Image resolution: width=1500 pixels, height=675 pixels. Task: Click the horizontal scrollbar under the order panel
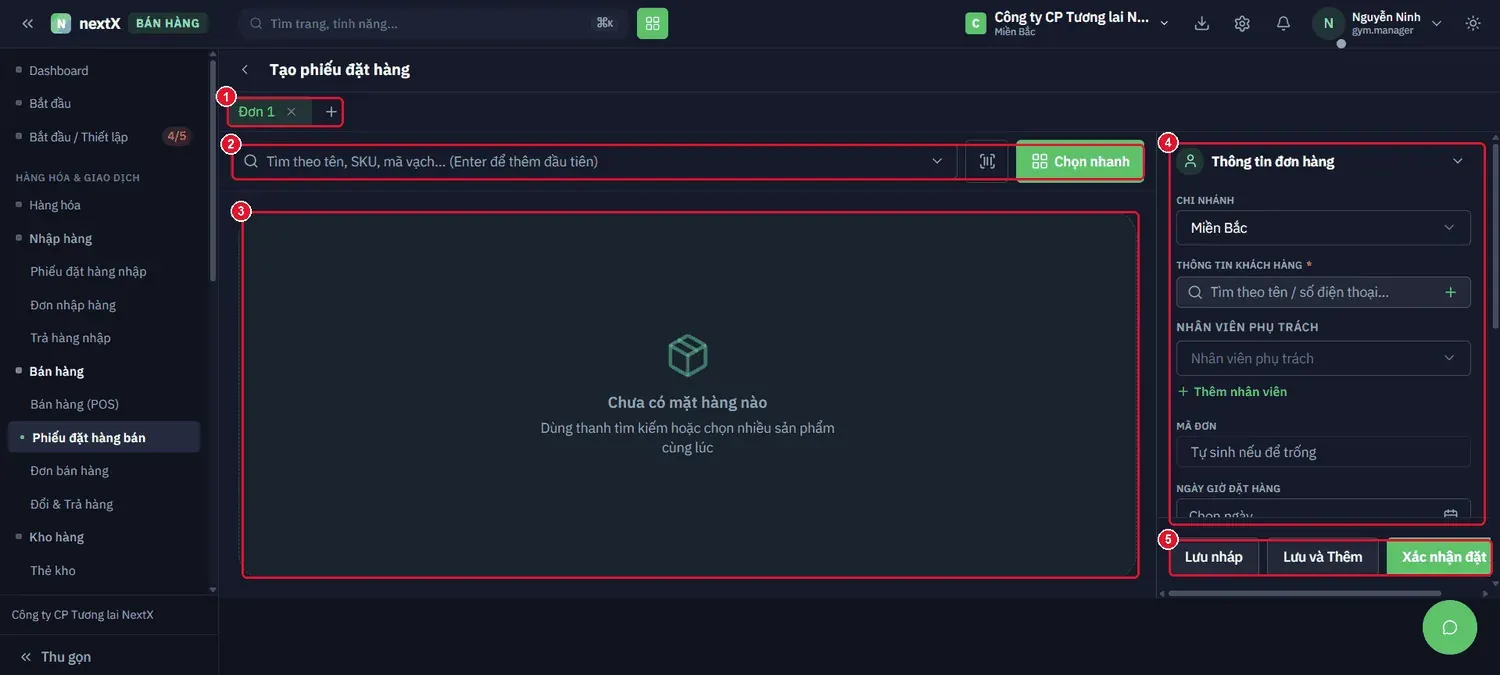point(1304,593)
